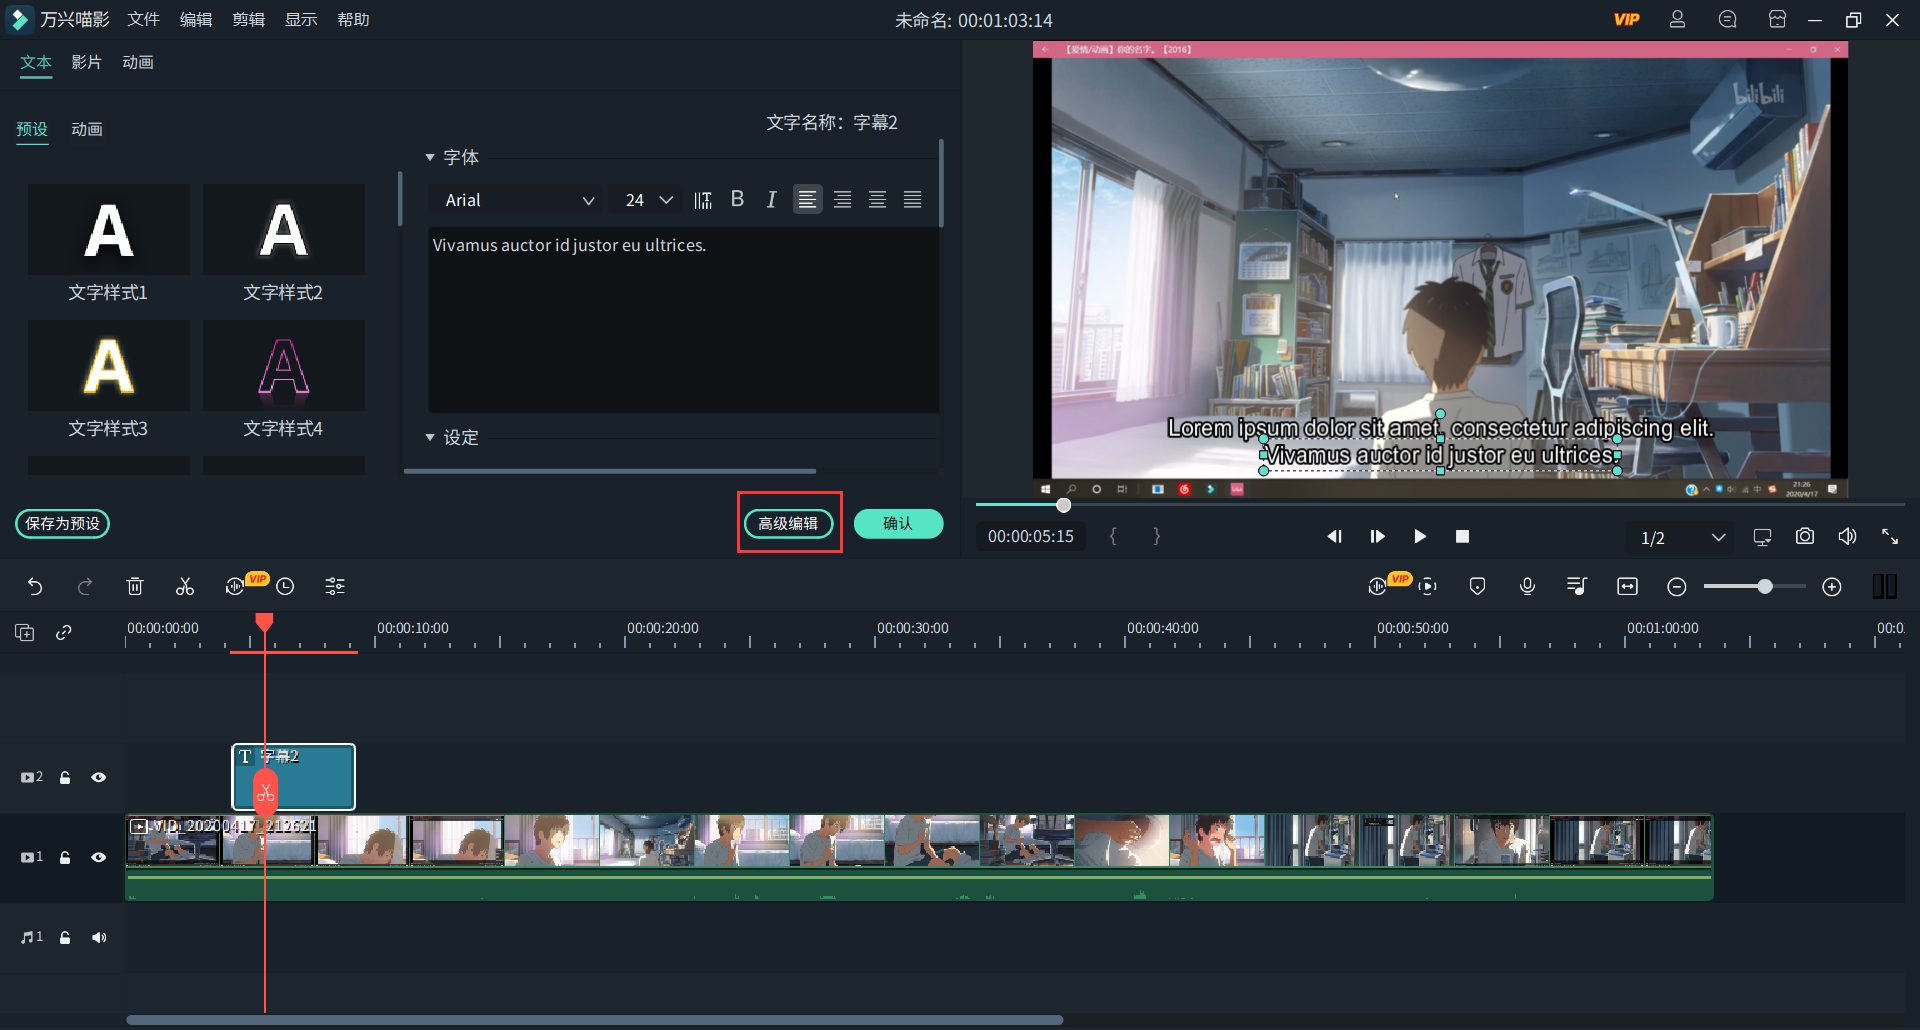Select the 文字样式4 preset thumbnail
Viewport: 1920px width, 1030px height.
(x=284, y=366)
